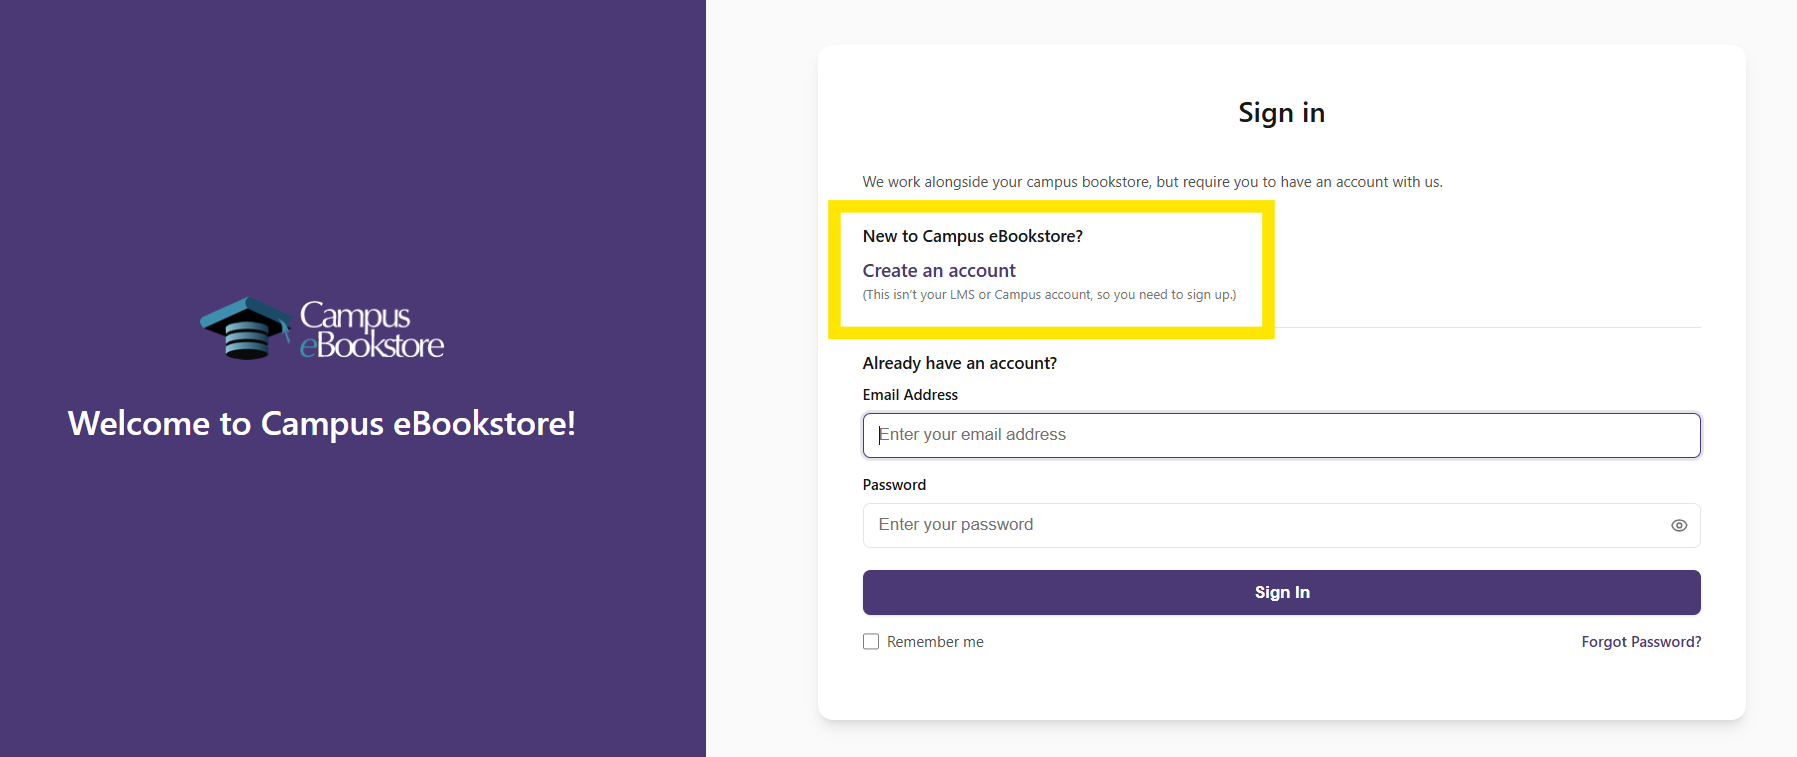Open the Create an account link
This screenshot has height=757, width=1797.
pos(939,271)
